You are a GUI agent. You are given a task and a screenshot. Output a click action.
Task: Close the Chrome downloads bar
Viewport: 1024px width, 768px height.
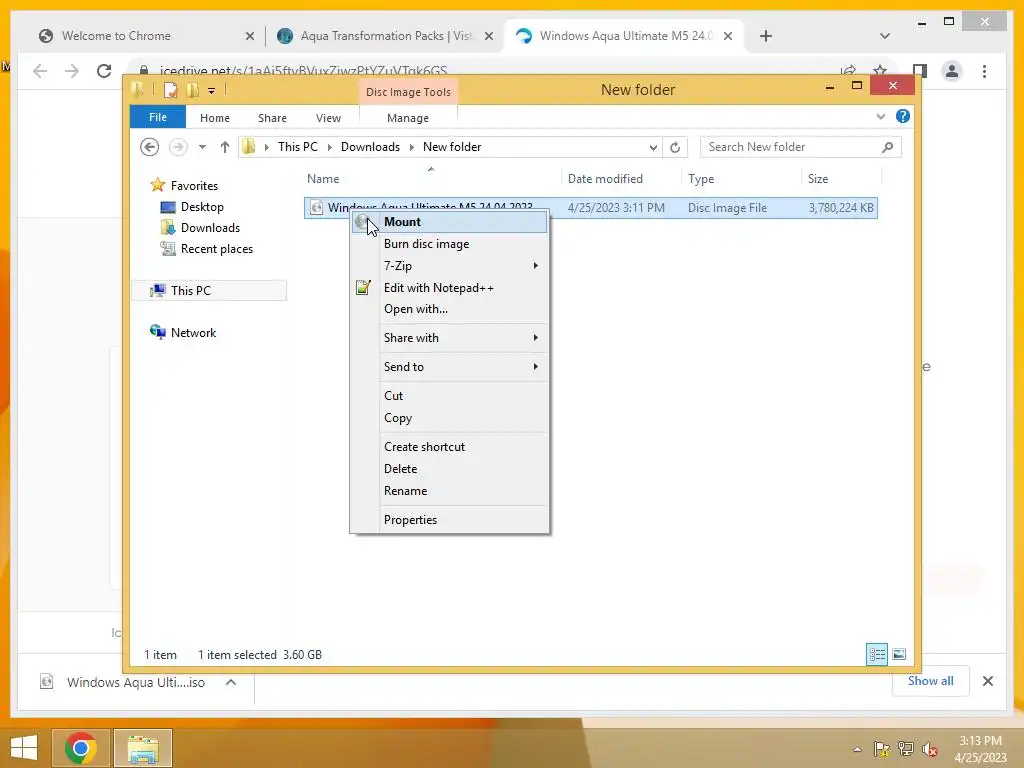[988, 681]
